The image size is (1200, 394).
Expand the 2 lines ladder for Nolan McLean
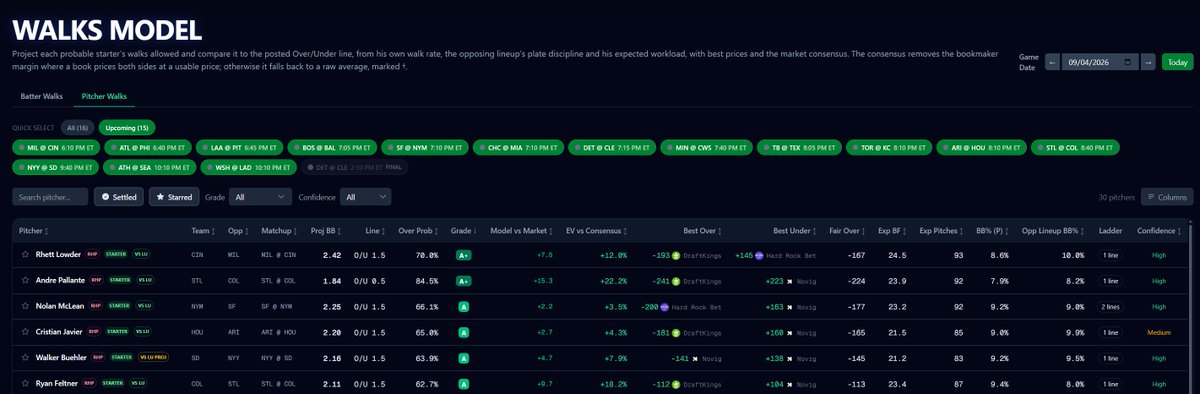coord(1110,306)
